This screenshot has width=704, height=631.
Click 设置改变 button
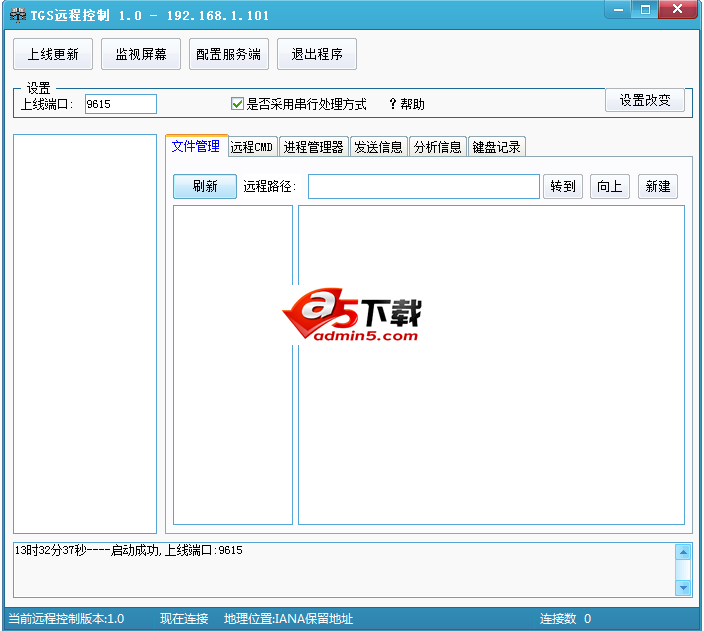[645, 100]
